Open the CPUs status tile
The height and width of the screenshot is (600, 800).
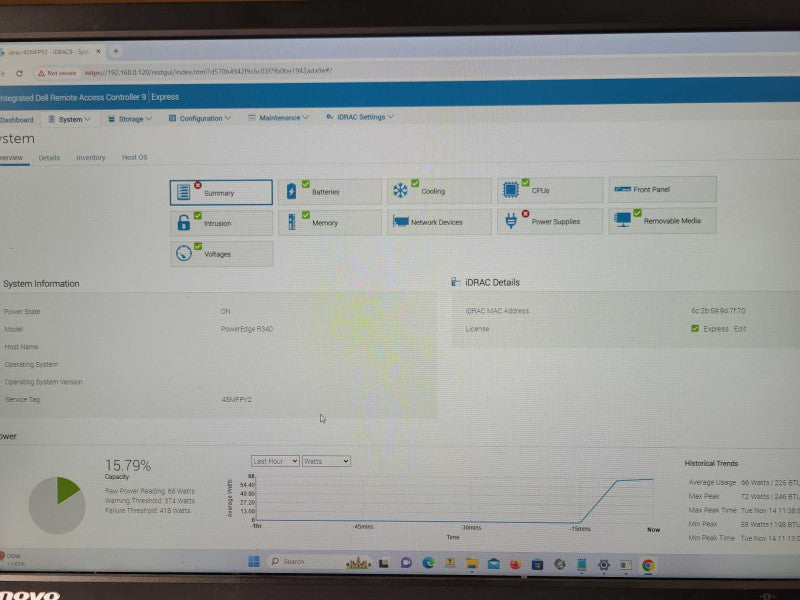coord(550,190)
